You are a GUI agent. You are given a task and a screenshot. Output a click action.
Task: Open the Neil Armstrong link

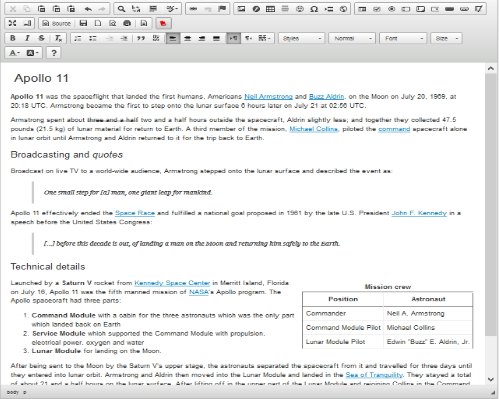(x=268, y=97)
